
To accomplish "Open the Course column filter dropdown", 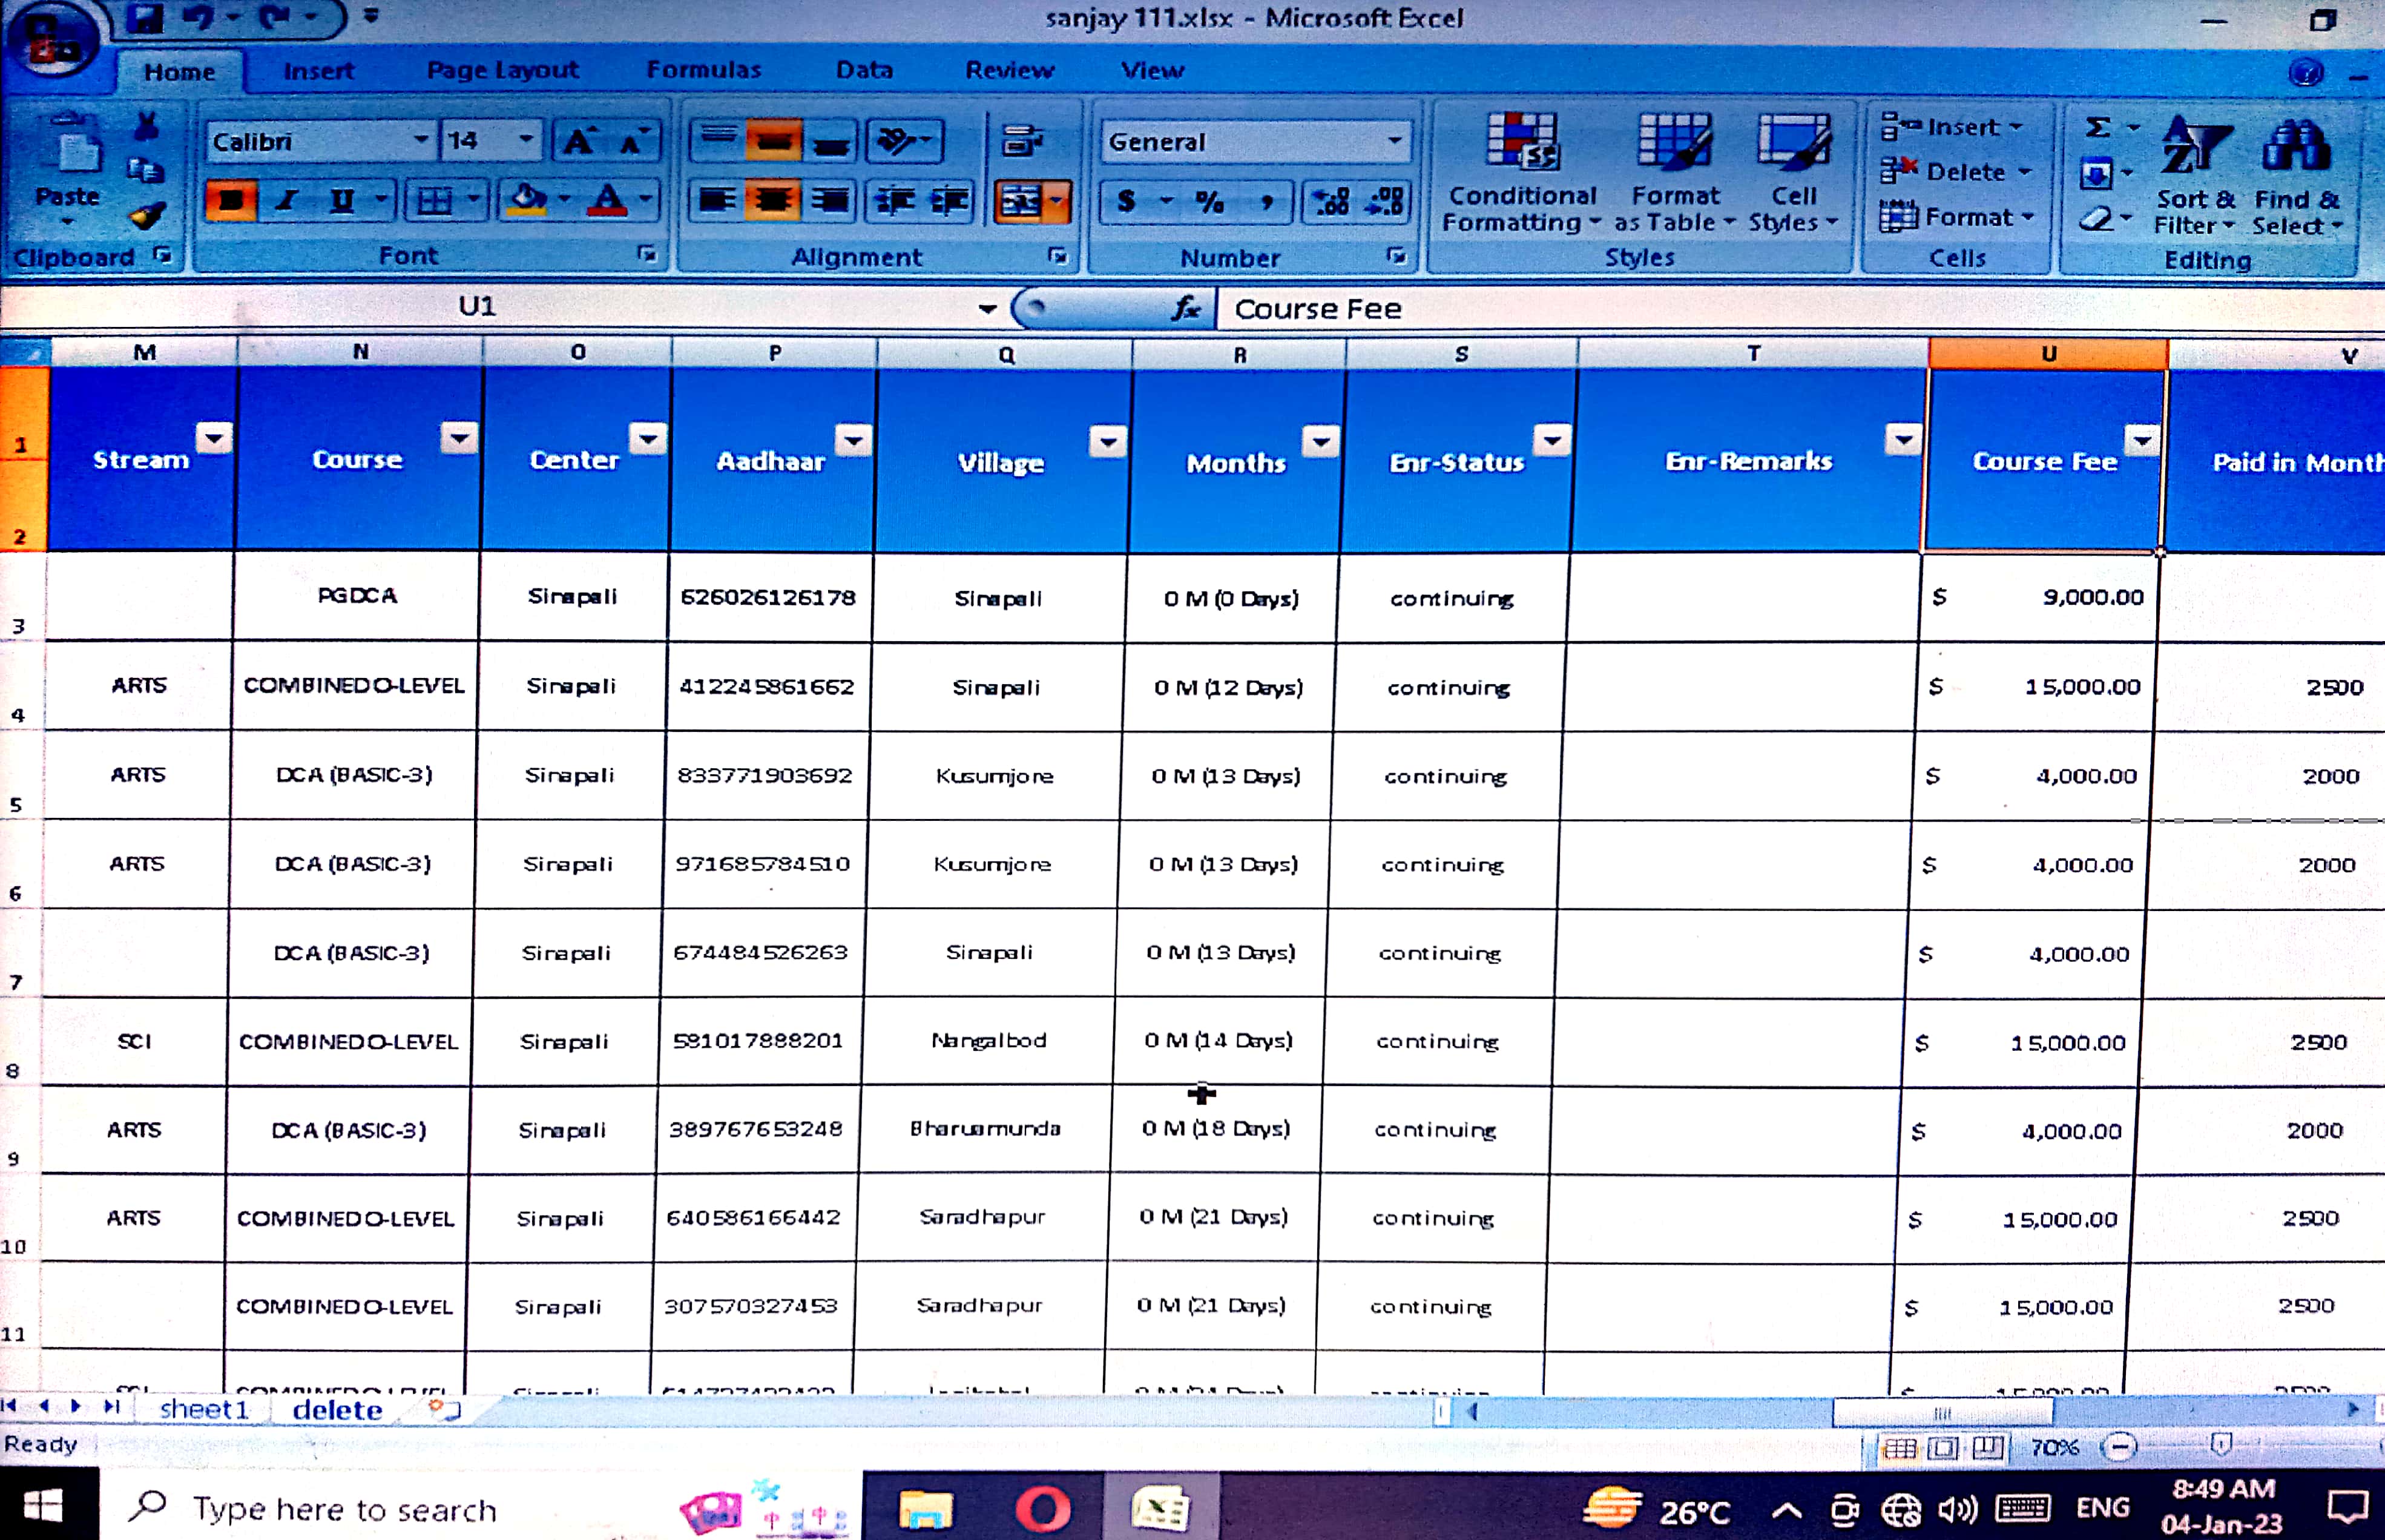I will tap(458, 438).
